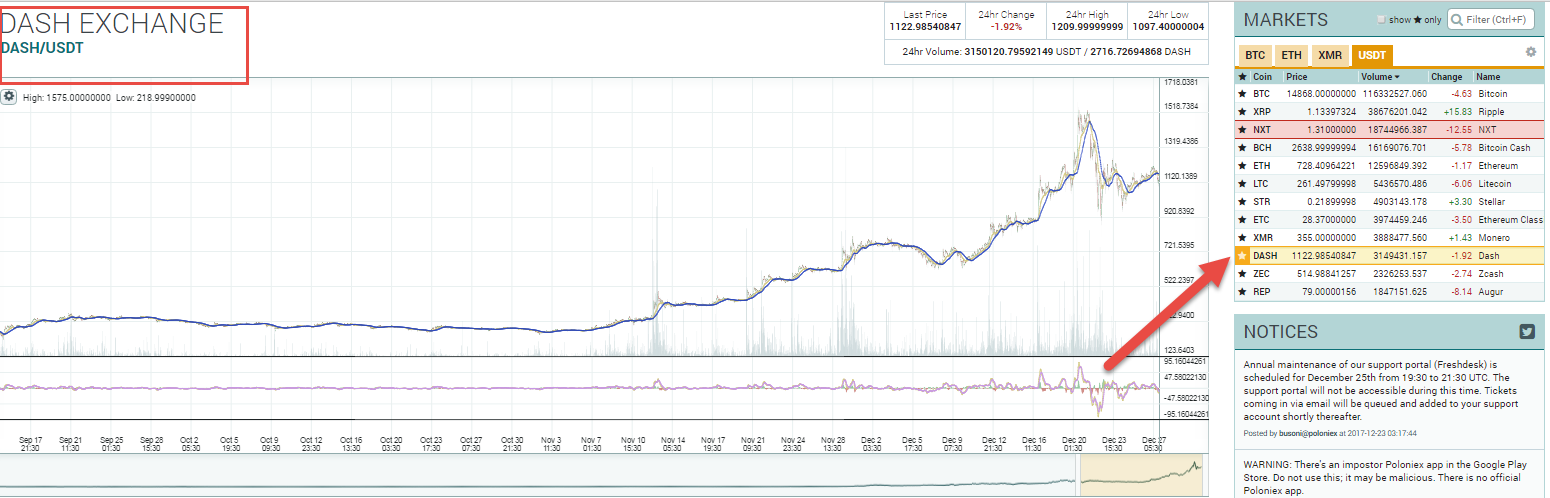Click the star next to REP
The image size is (1550, 498).
coord(1242,292)
